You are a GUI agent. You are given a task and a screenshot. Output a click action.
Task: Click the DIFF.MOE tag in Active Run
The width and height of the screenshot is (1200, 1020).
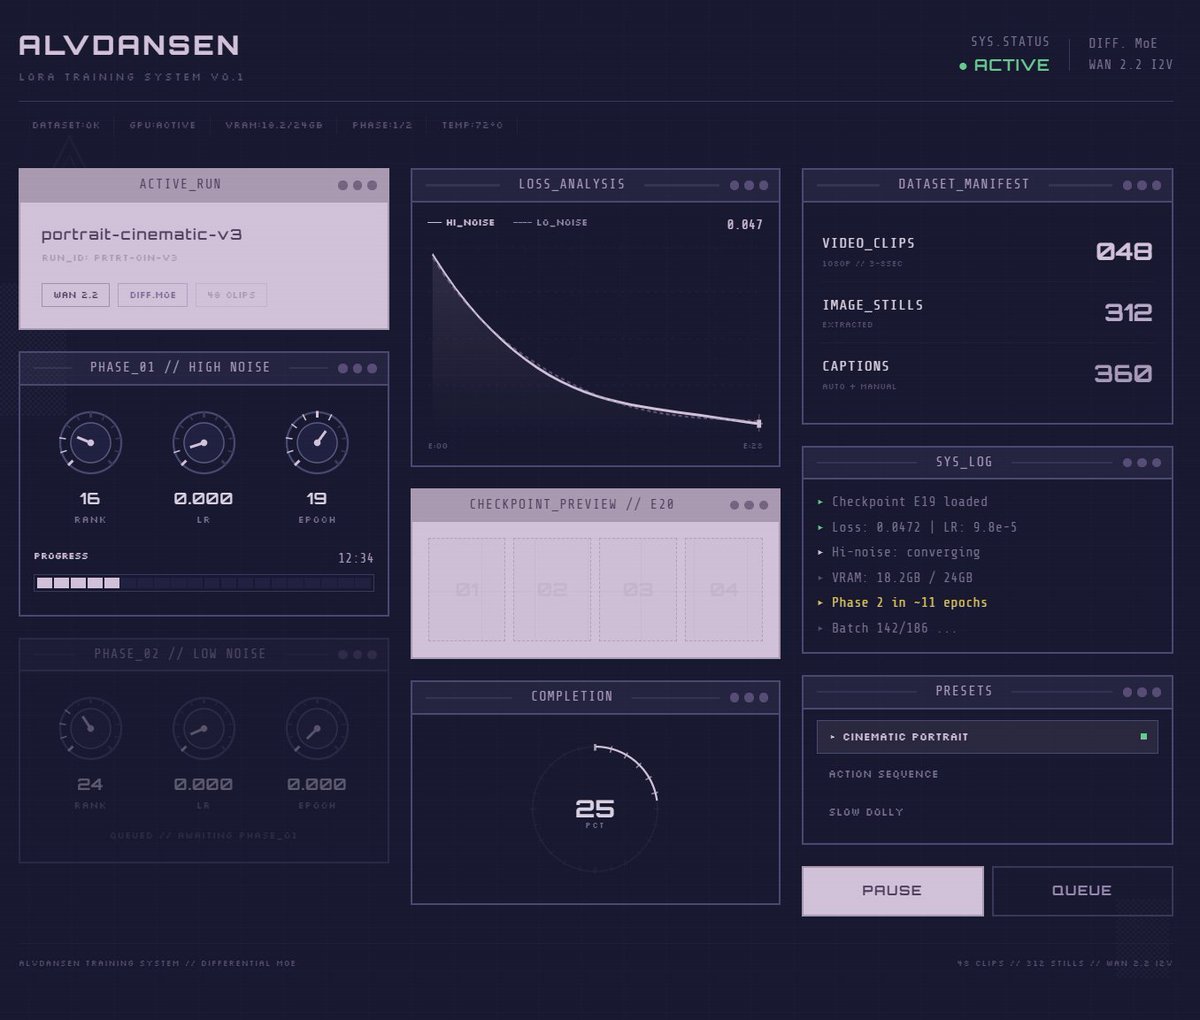[152, 295]
